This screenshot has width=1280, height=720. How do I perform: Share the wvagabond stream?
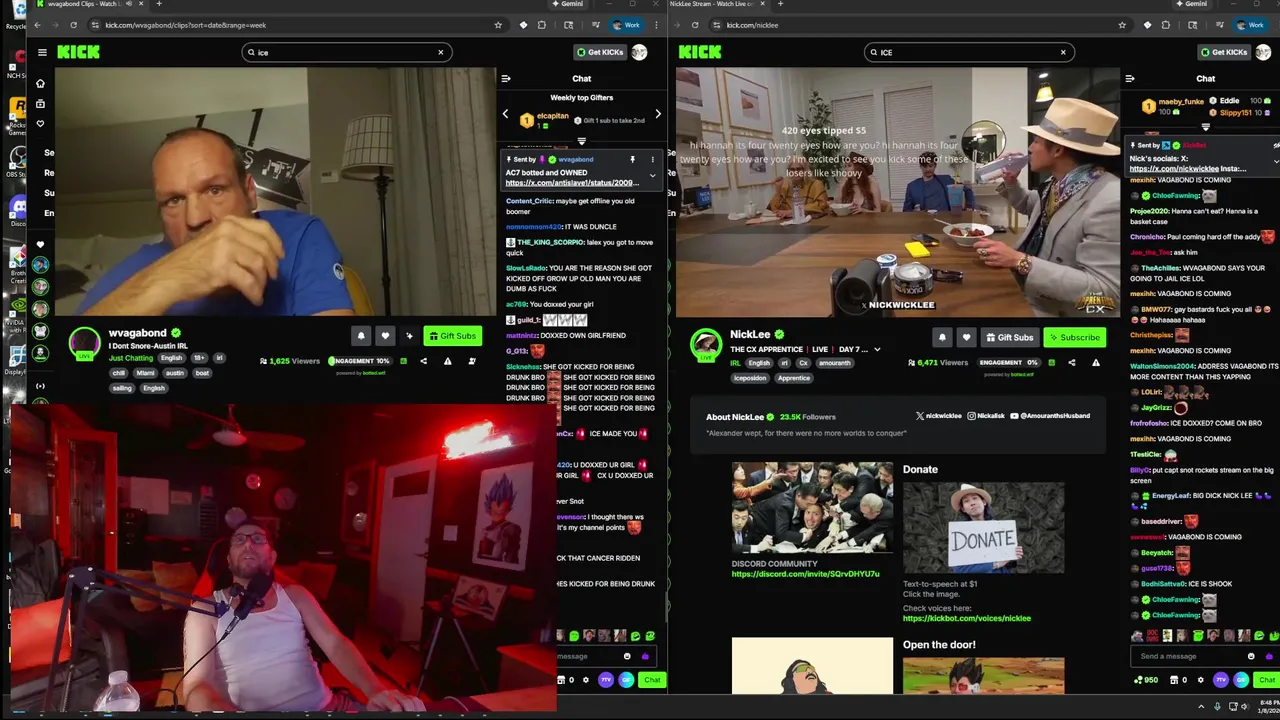click(x=423, y=361)
